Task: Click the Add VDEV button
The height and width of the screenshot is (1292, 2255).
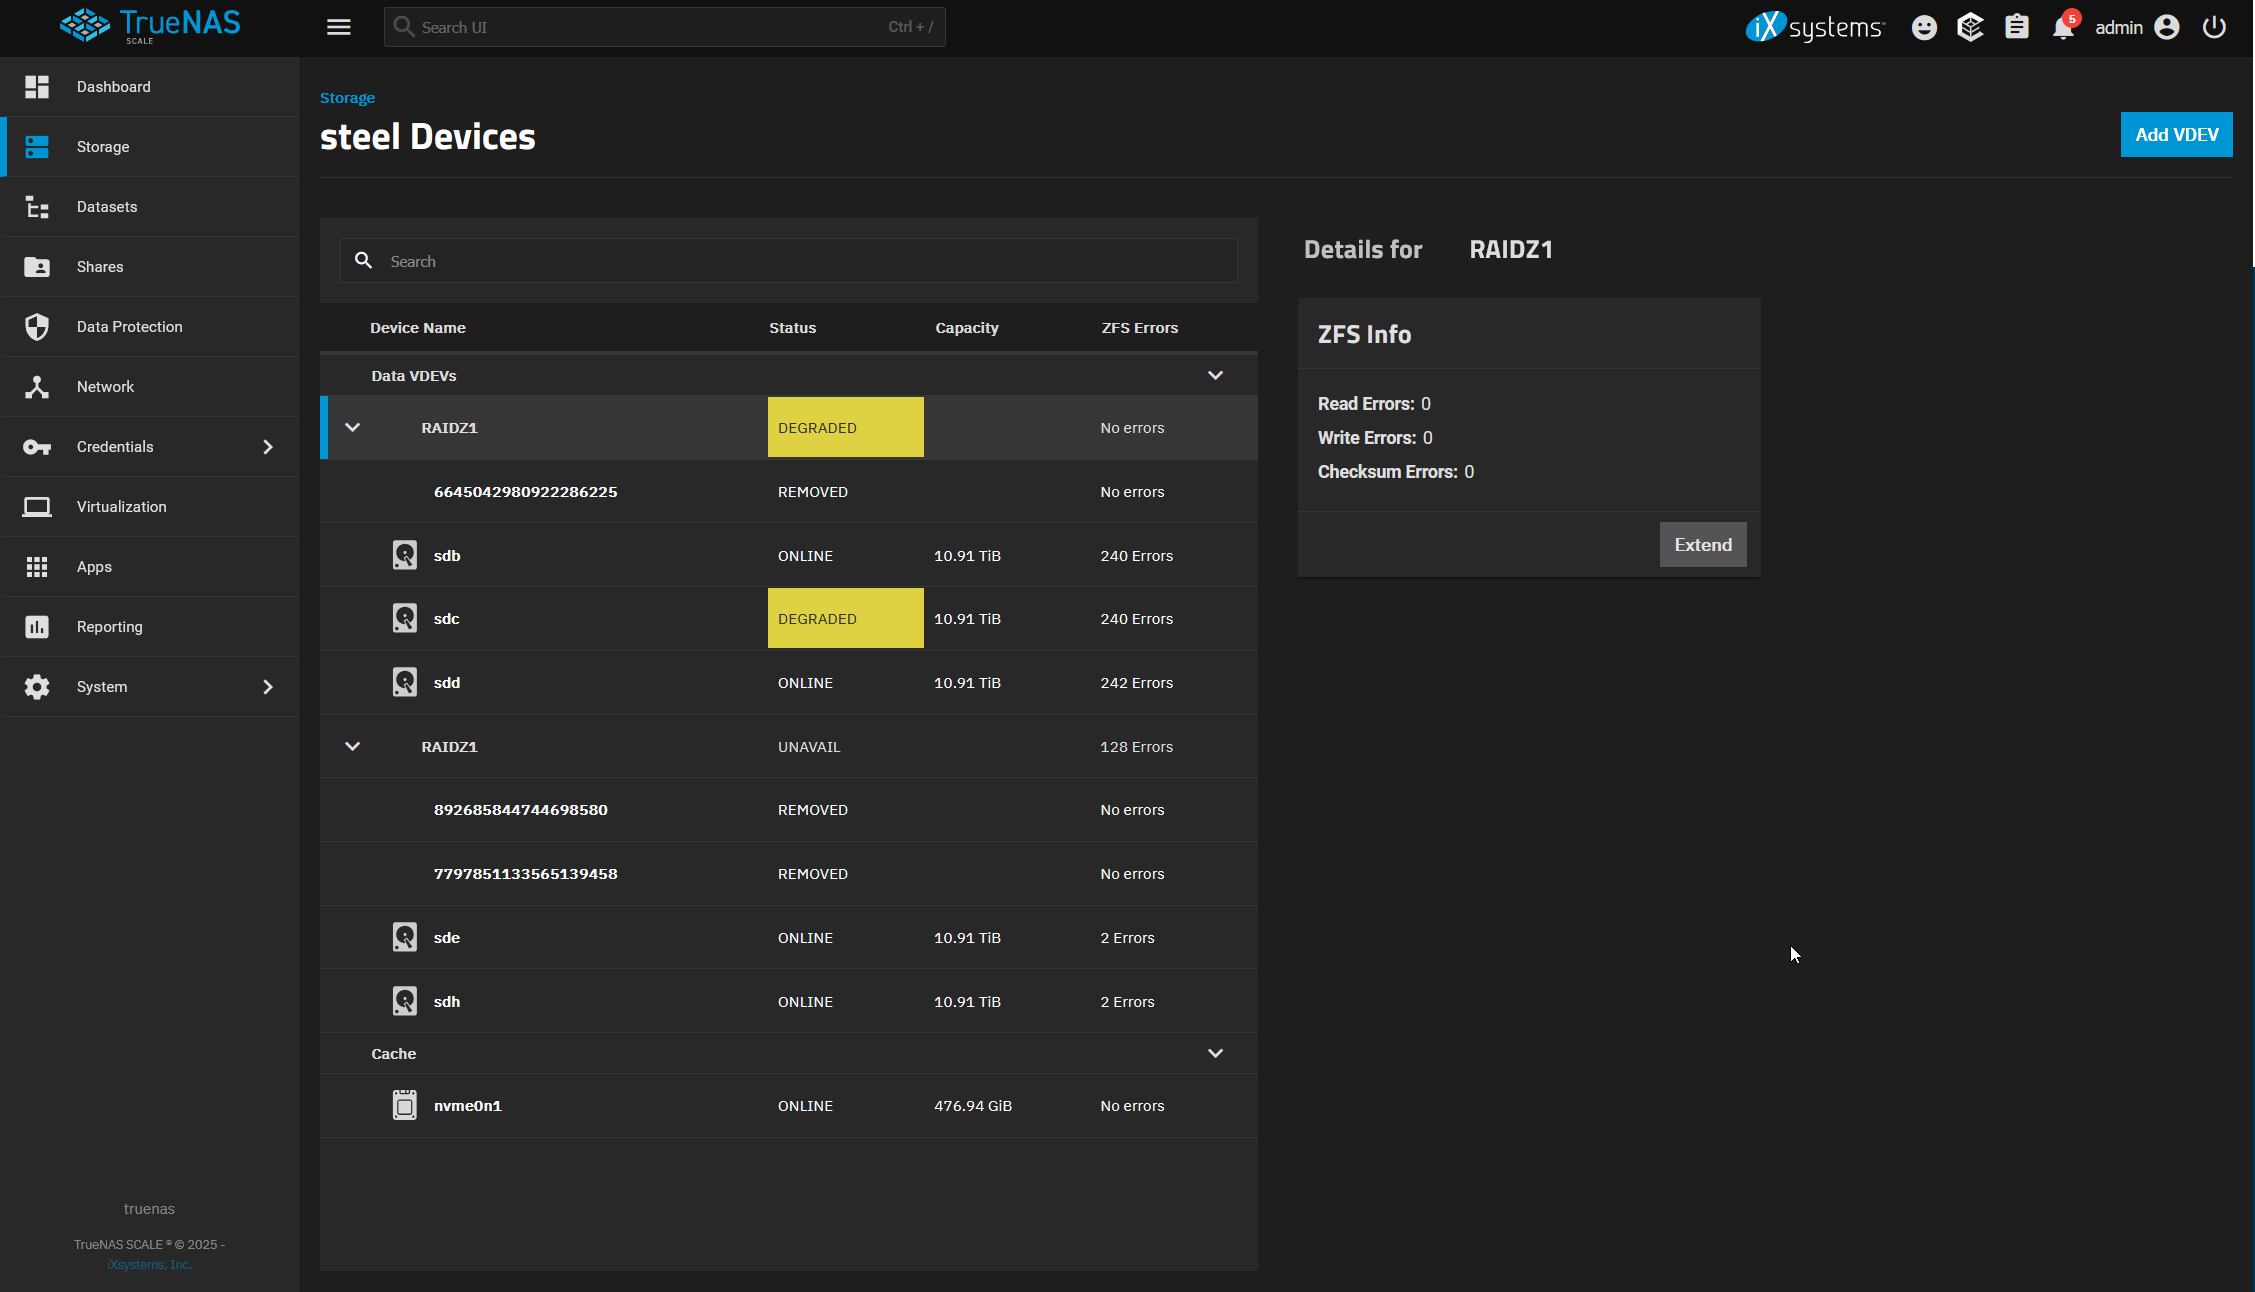Action: [x=2176, y=135]
